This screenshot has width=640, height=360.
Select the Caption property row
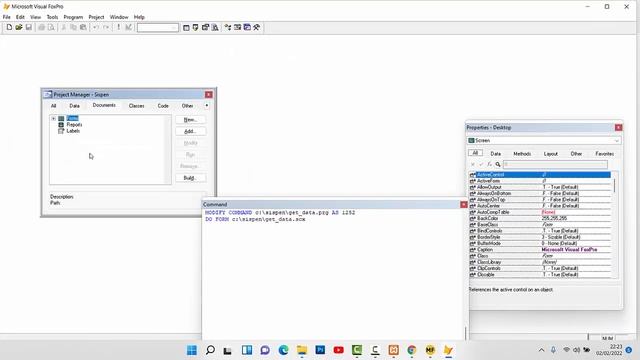[x=540, y=249]
